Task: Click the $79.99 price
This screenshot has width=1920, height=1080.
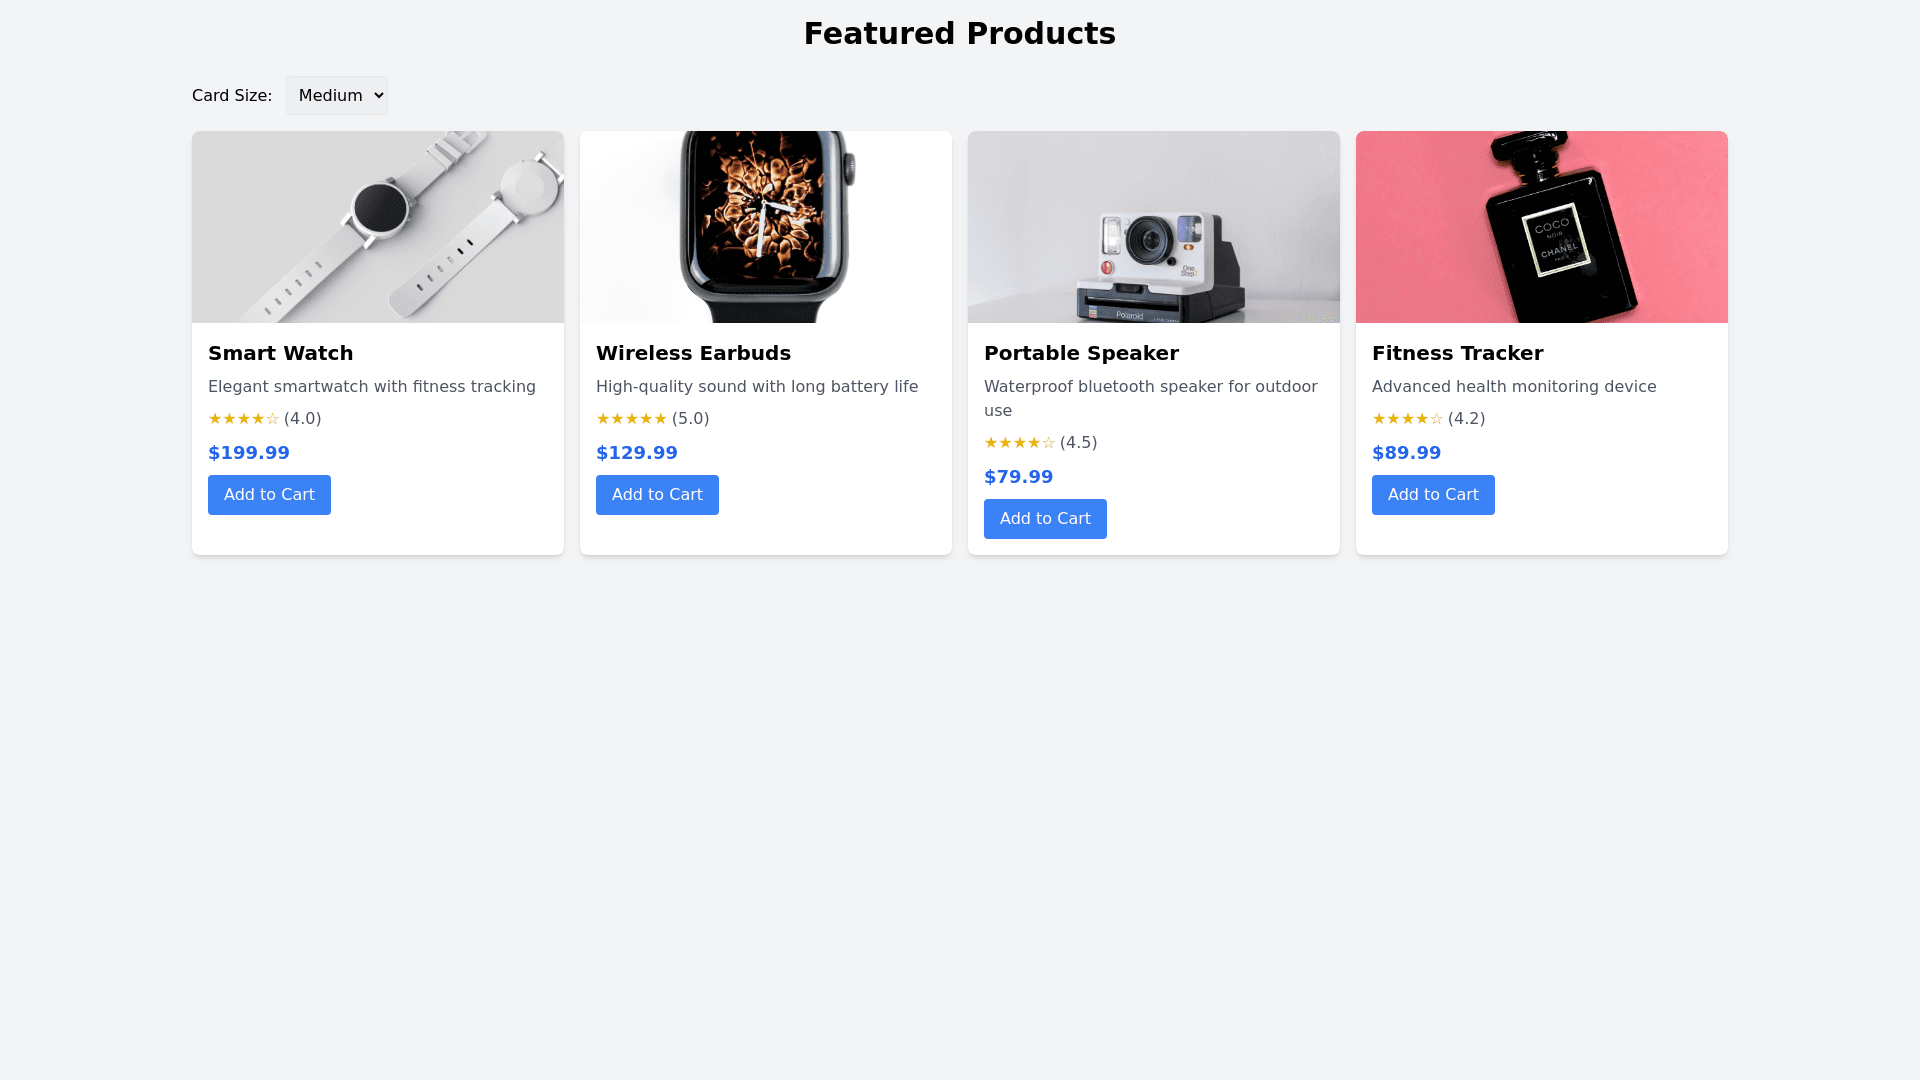Action: pyautogui.click(x=1018, y=477)
